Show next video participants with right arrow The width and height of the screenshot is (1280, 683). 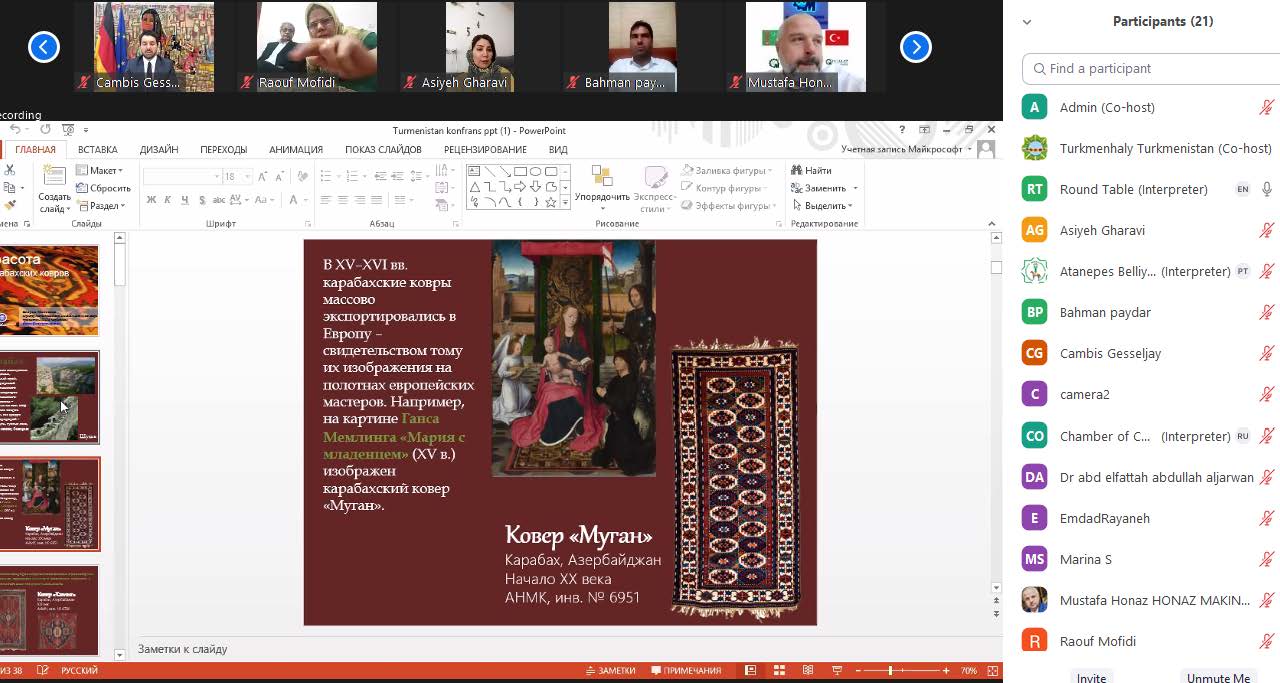tap(916, 47)
